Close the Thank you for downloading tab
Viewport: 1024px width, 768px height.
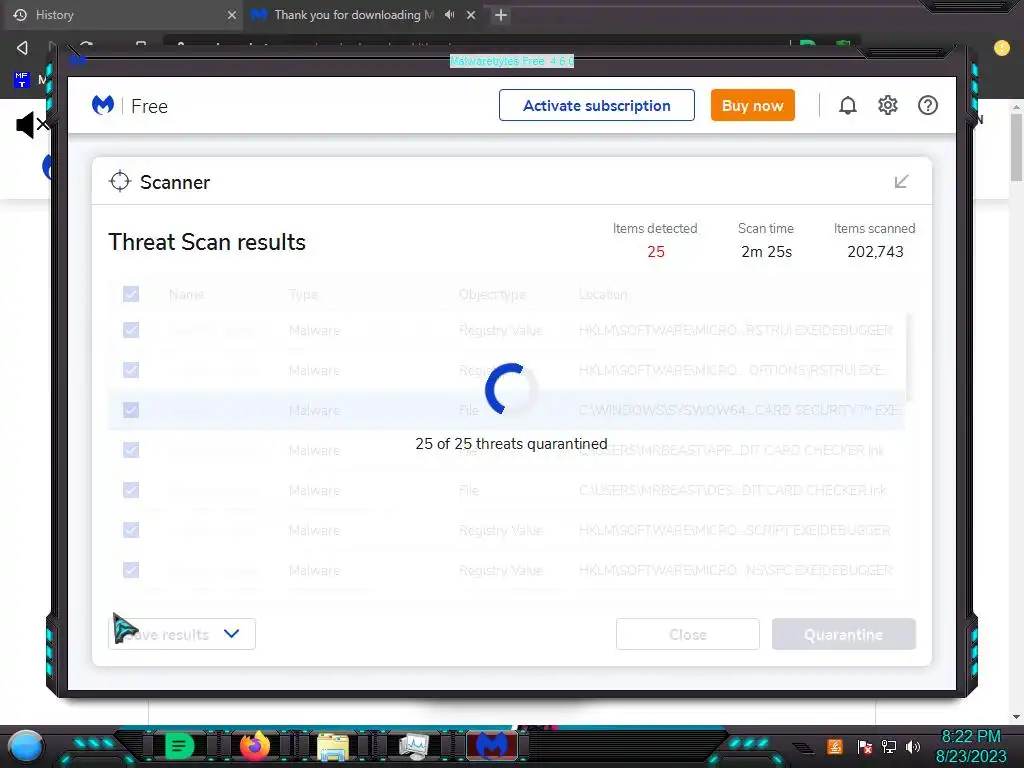471,14
